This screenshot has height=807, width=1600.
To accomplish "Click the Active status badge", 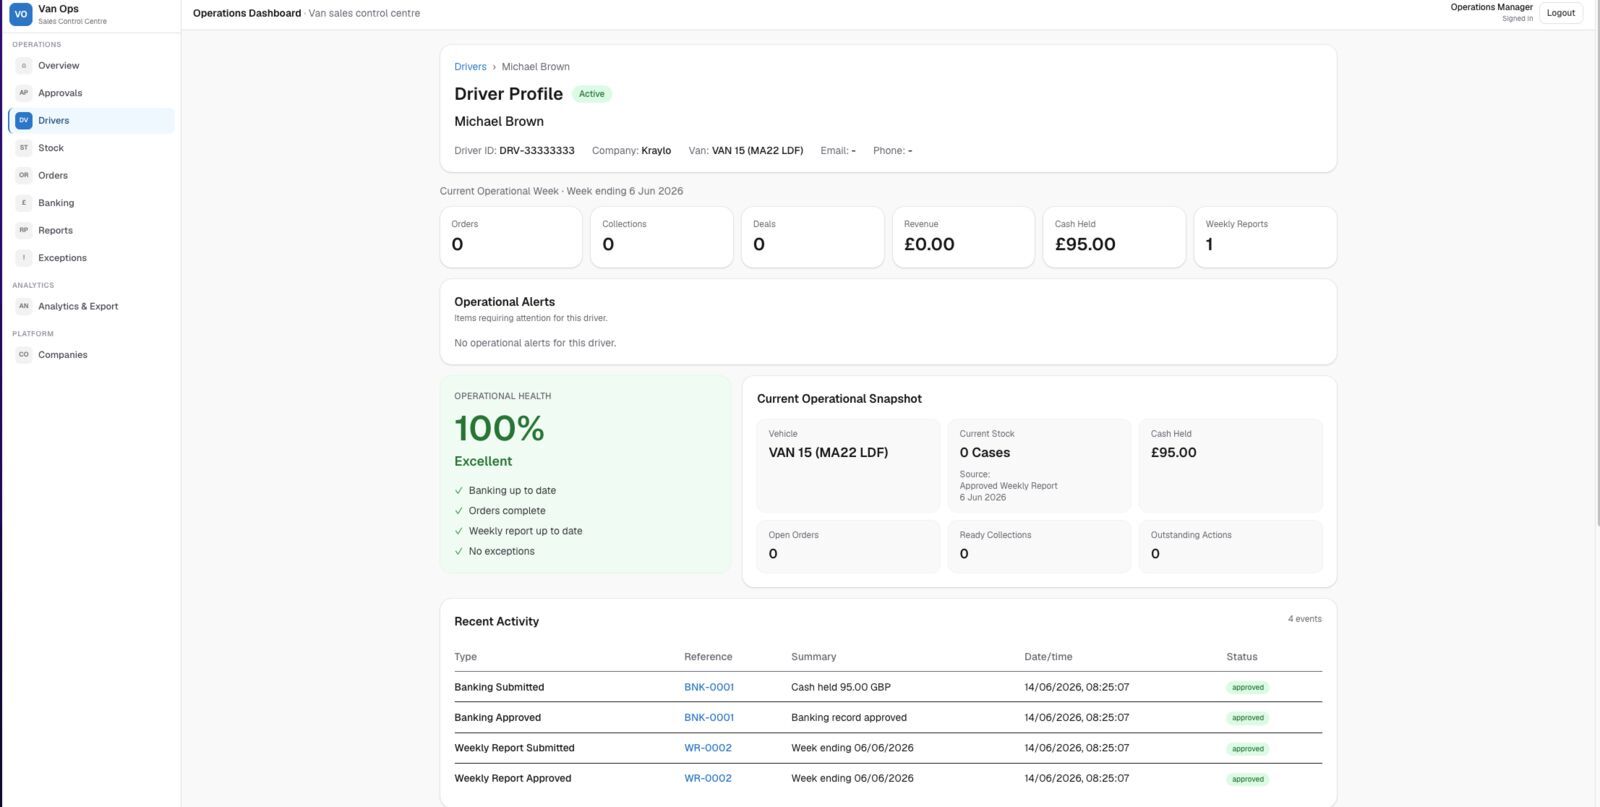I will click(x=592, y=94).
